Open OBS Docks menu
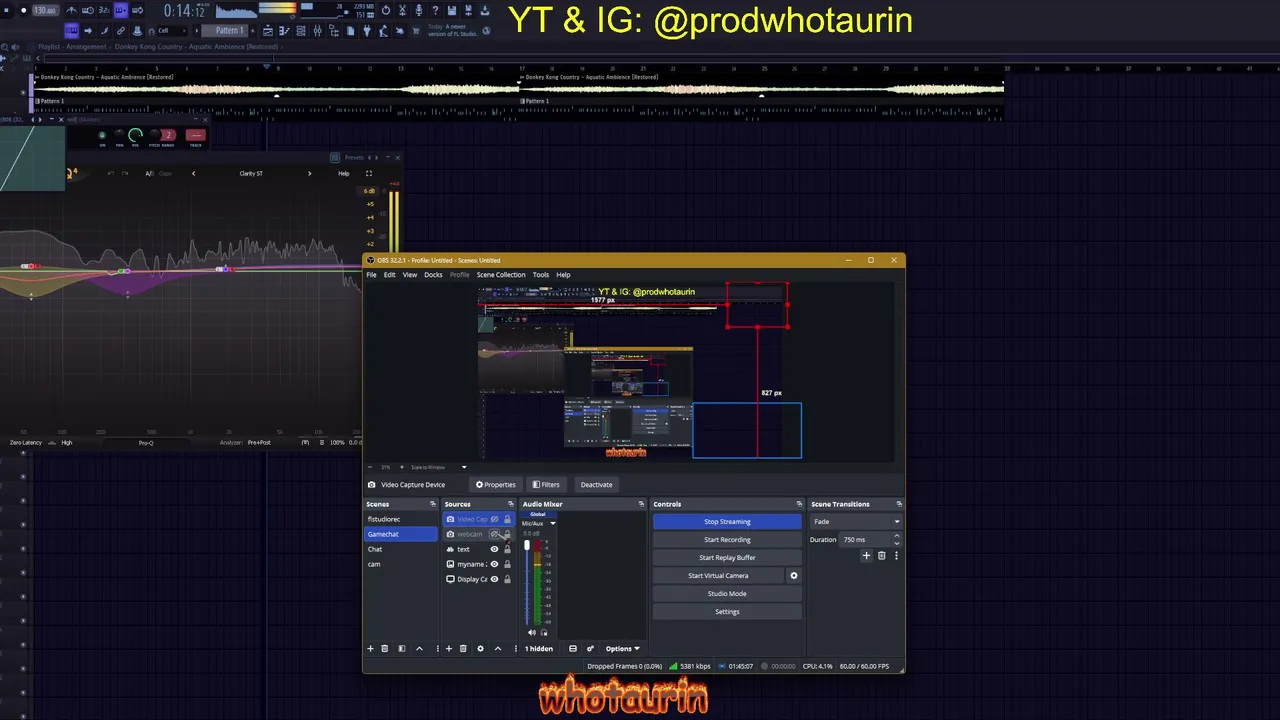Image resolution: width=1280 pixels, height=720 pixels. [x=433, y=275]
